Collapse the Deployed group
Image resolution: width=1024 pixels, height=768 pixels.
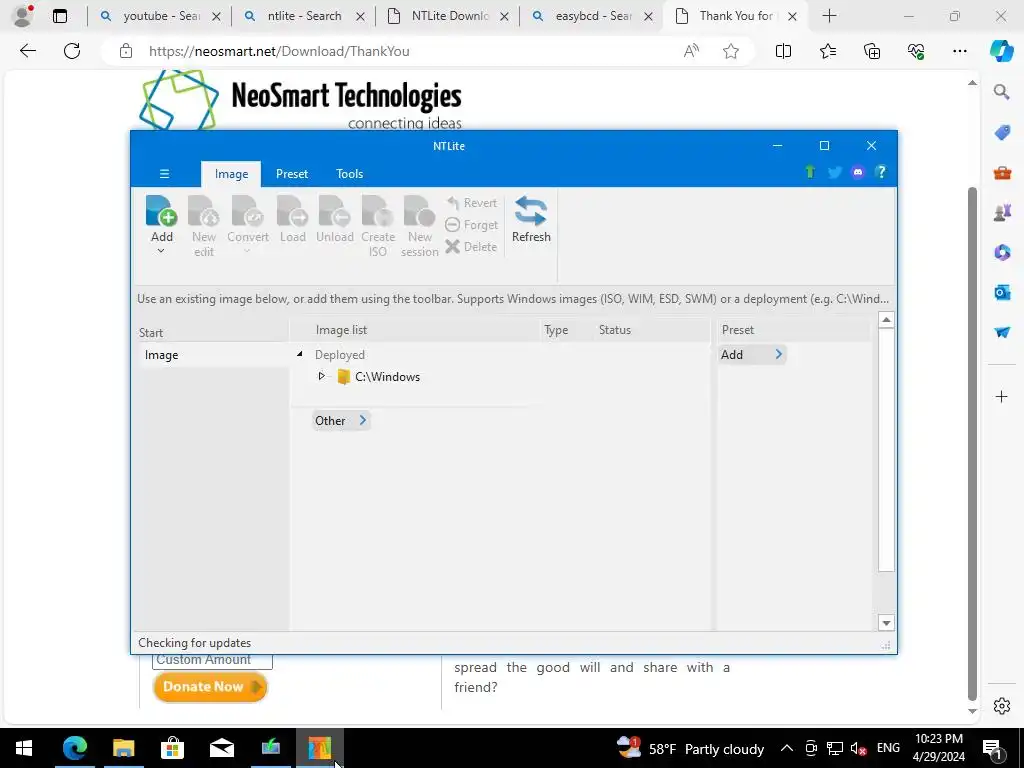point(299,355)
